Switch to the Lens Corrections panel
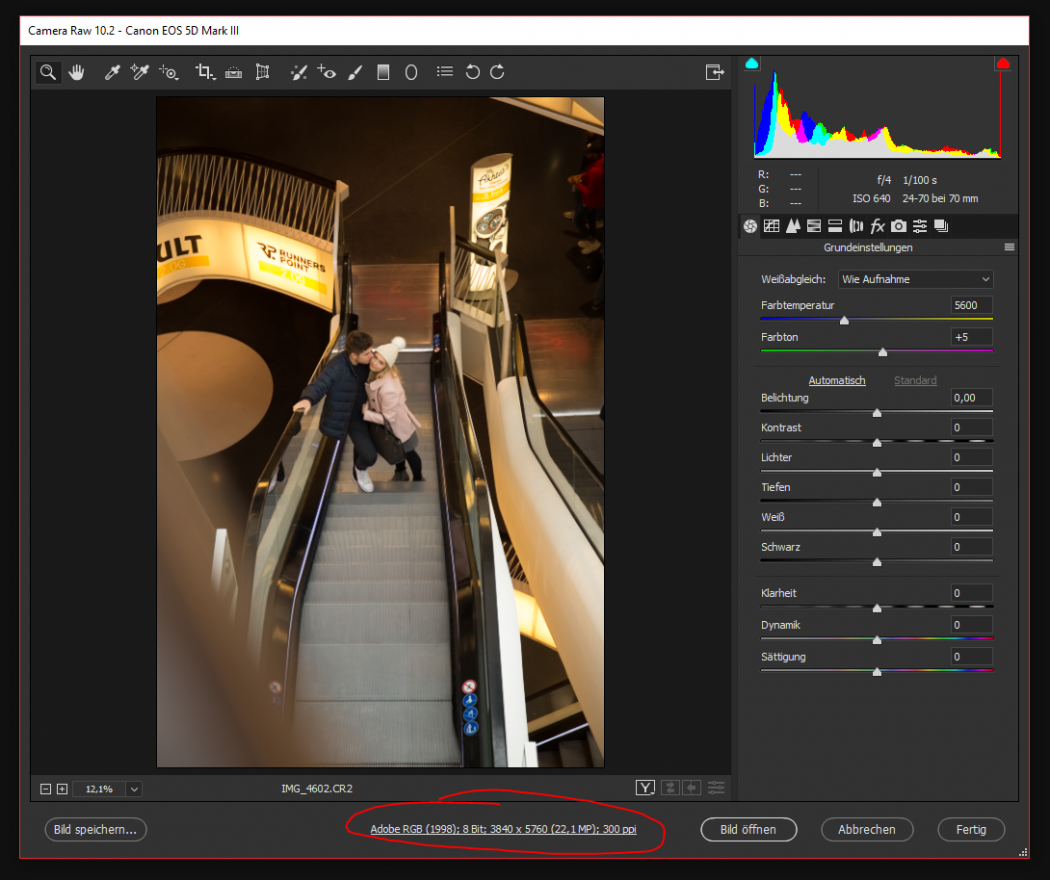 click(x=856, y=226)
